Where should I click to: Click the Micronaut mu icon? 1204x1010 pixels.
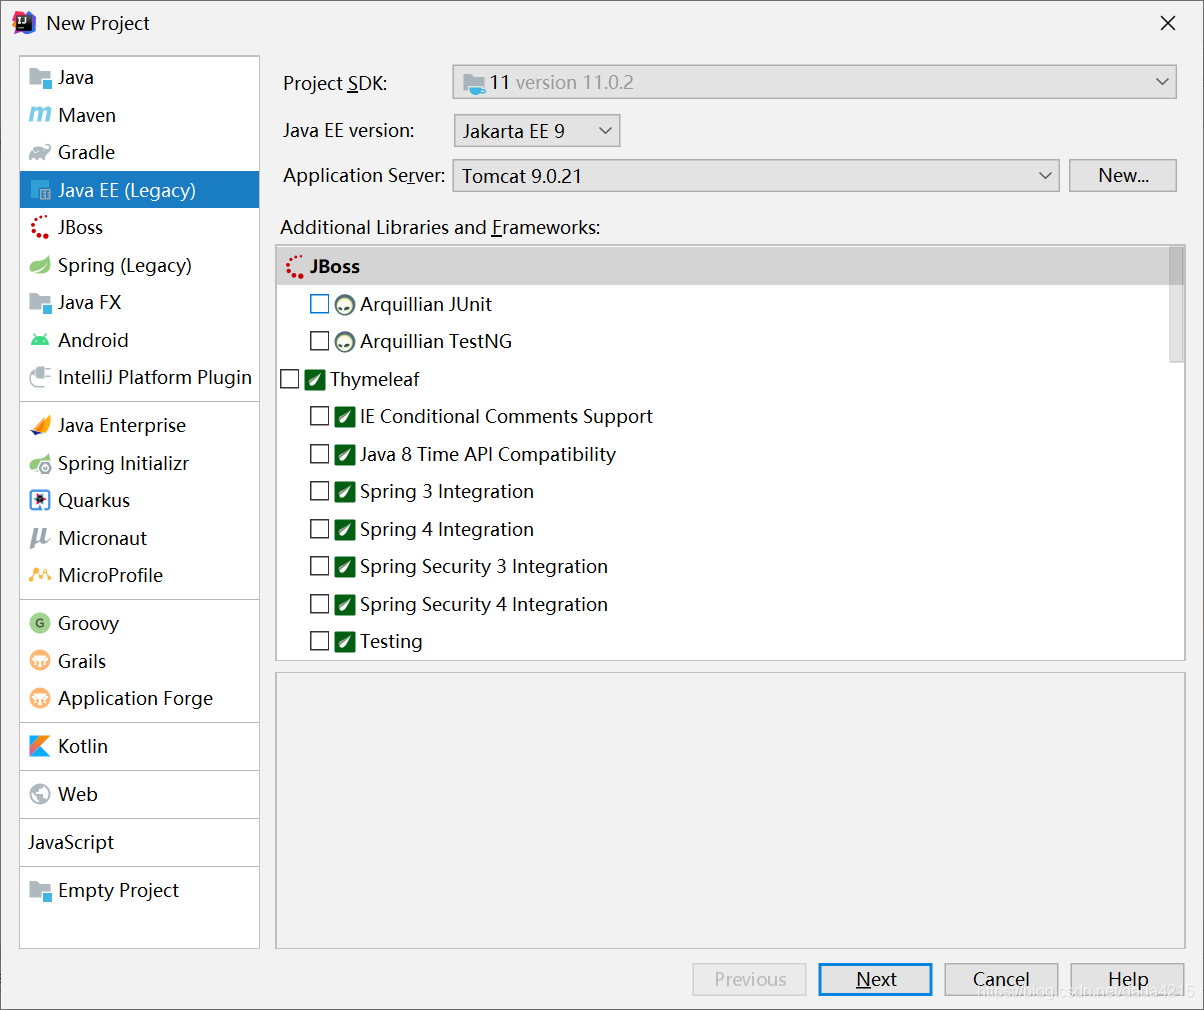40,538
